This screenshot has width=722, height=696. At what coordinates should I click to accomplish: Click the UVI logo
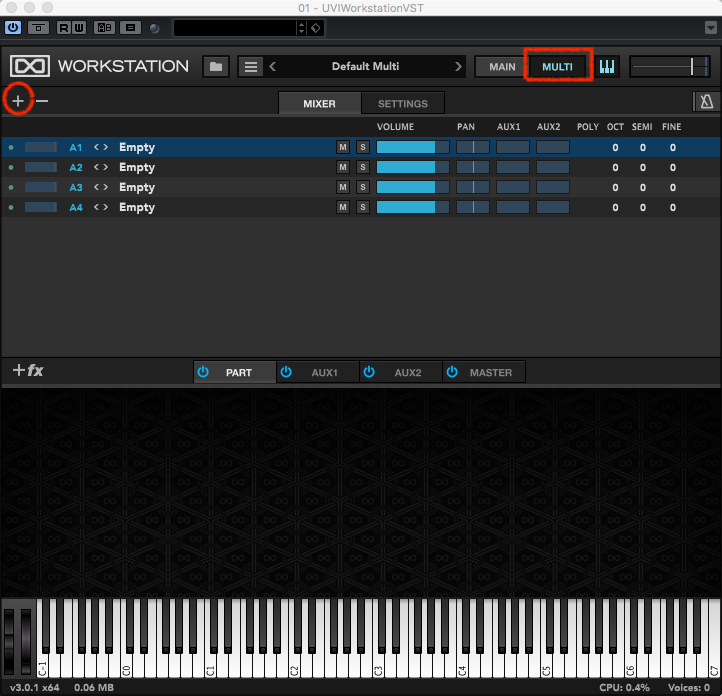click(x=30, y=66)
